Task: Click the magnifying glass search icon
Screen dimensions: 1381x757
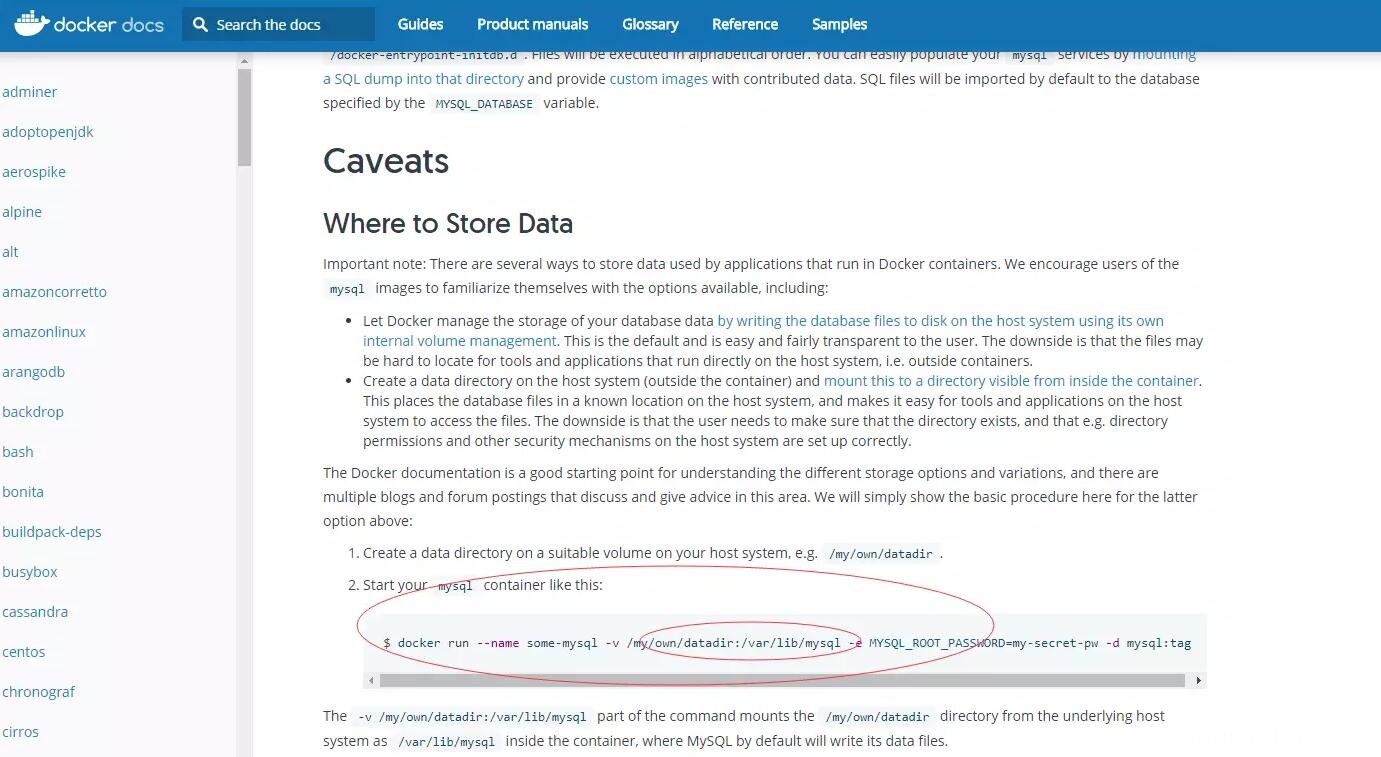Action: (199, 24)
